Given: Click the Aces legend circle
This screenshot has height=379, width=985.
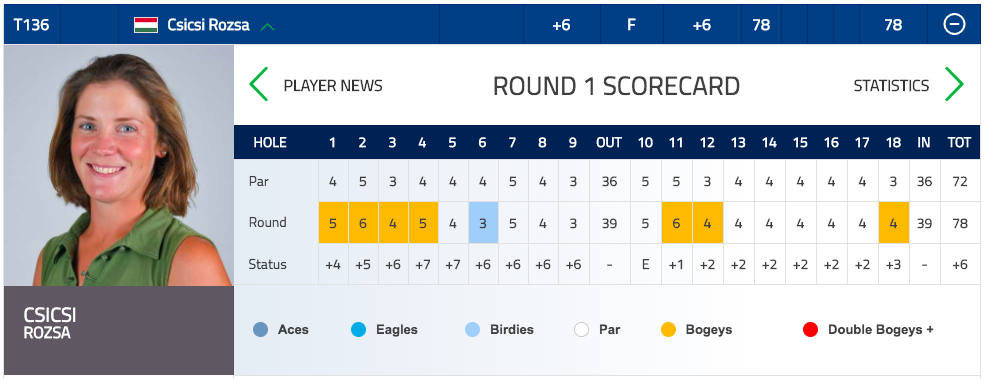Looking at the screenshot, I should pyautogui.click(x=260, y=329).
